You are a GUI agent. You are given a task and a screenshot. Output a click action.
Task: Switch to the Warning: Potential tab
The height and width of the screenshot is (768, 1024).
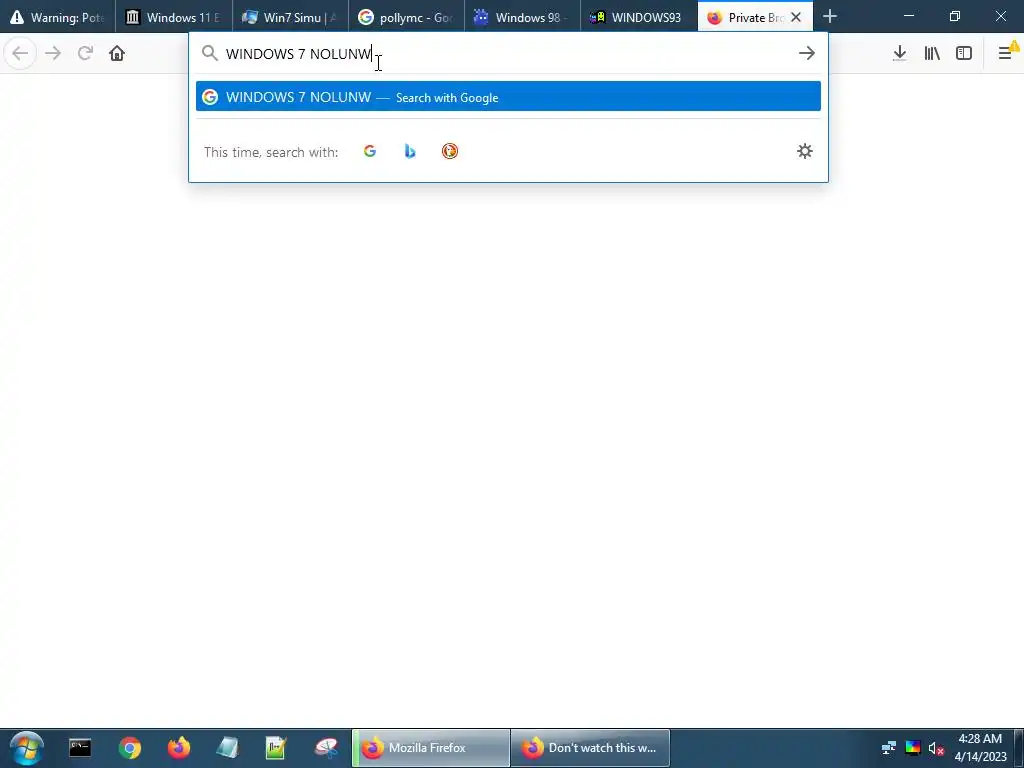57,17
